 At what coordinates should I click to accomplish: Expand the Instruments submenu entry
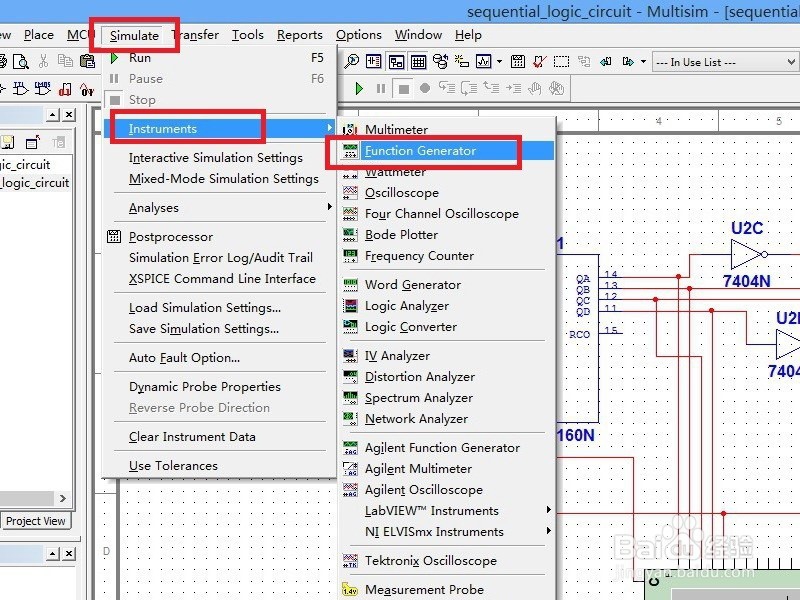tap(219, 129)
